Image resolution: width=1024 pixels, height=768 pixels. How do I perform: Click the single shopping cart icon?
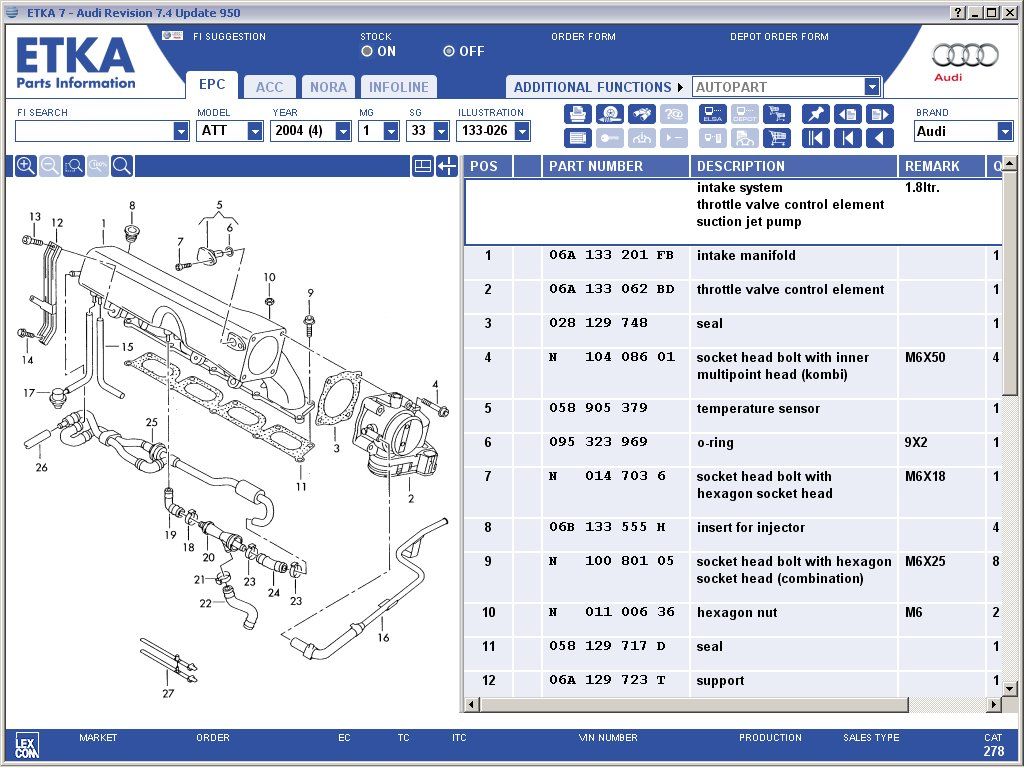[x=776, y=138]
